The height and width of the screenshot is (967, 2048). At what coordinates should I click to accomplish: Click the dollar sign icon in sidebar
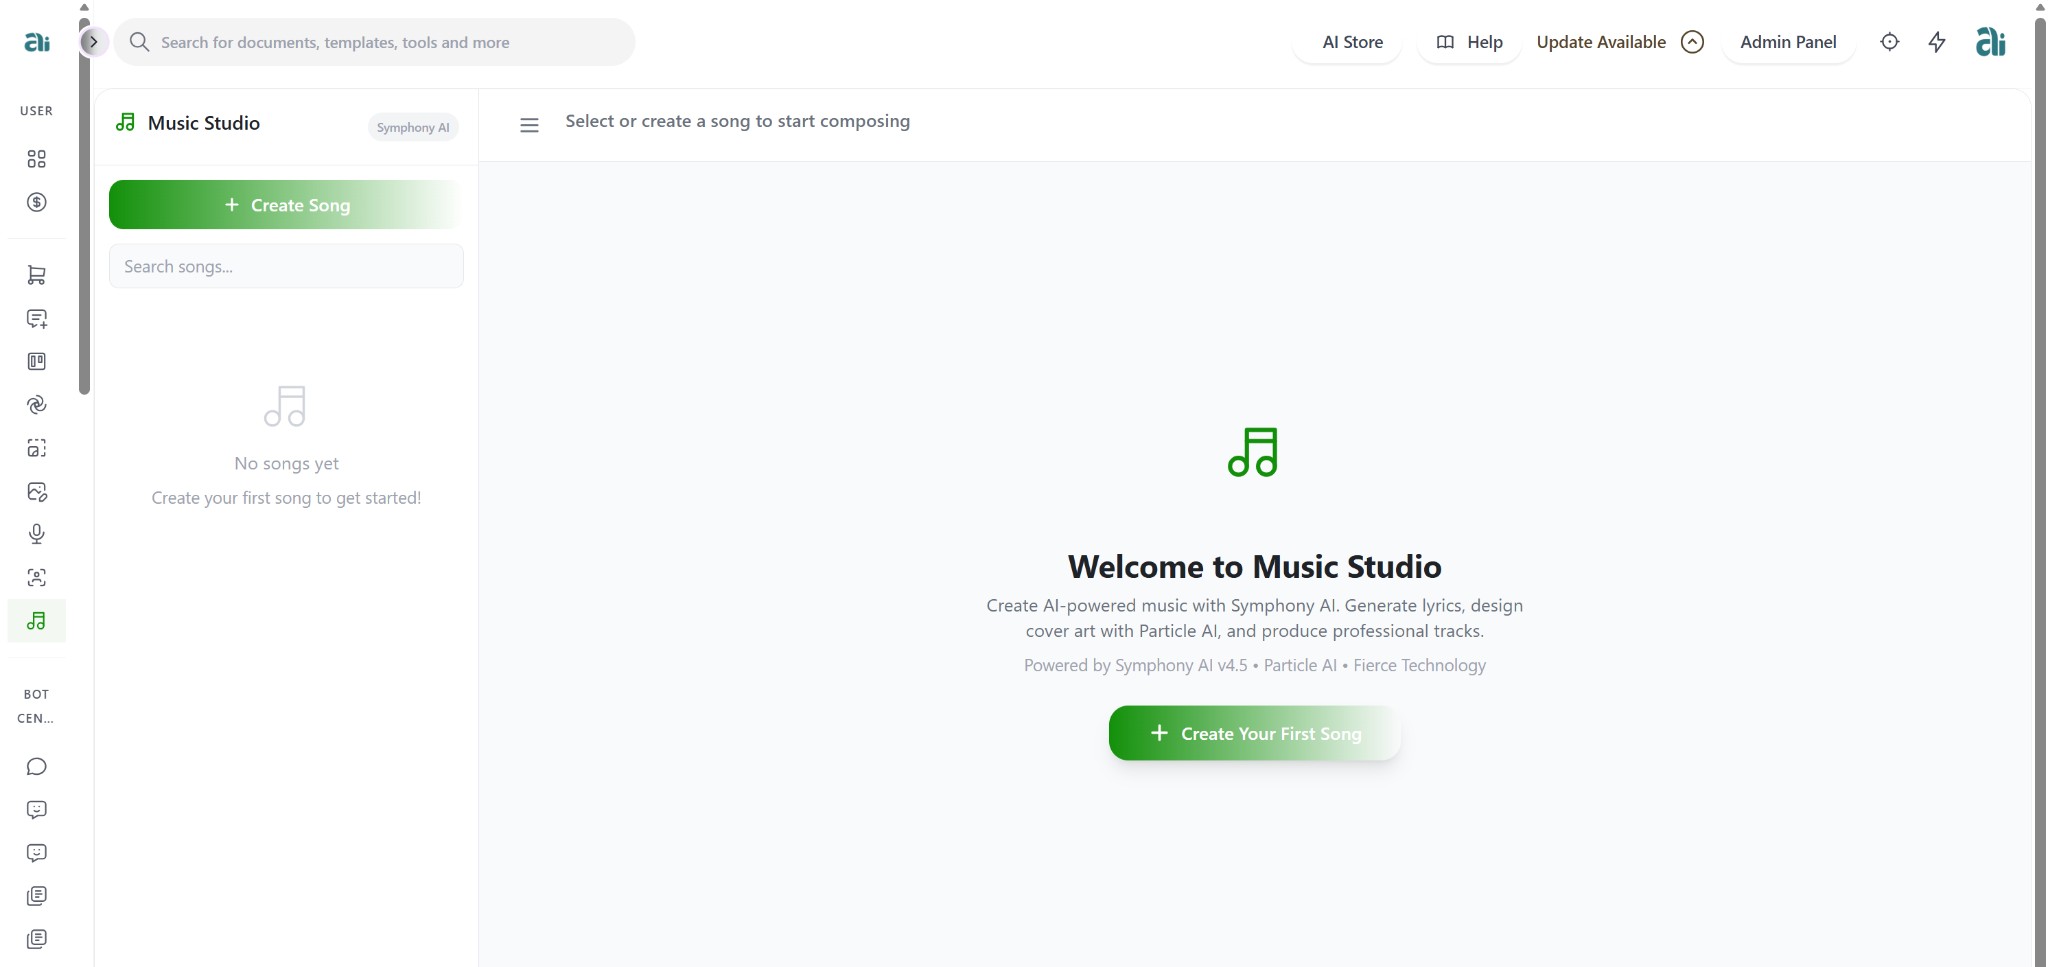[x=37, y=202]
